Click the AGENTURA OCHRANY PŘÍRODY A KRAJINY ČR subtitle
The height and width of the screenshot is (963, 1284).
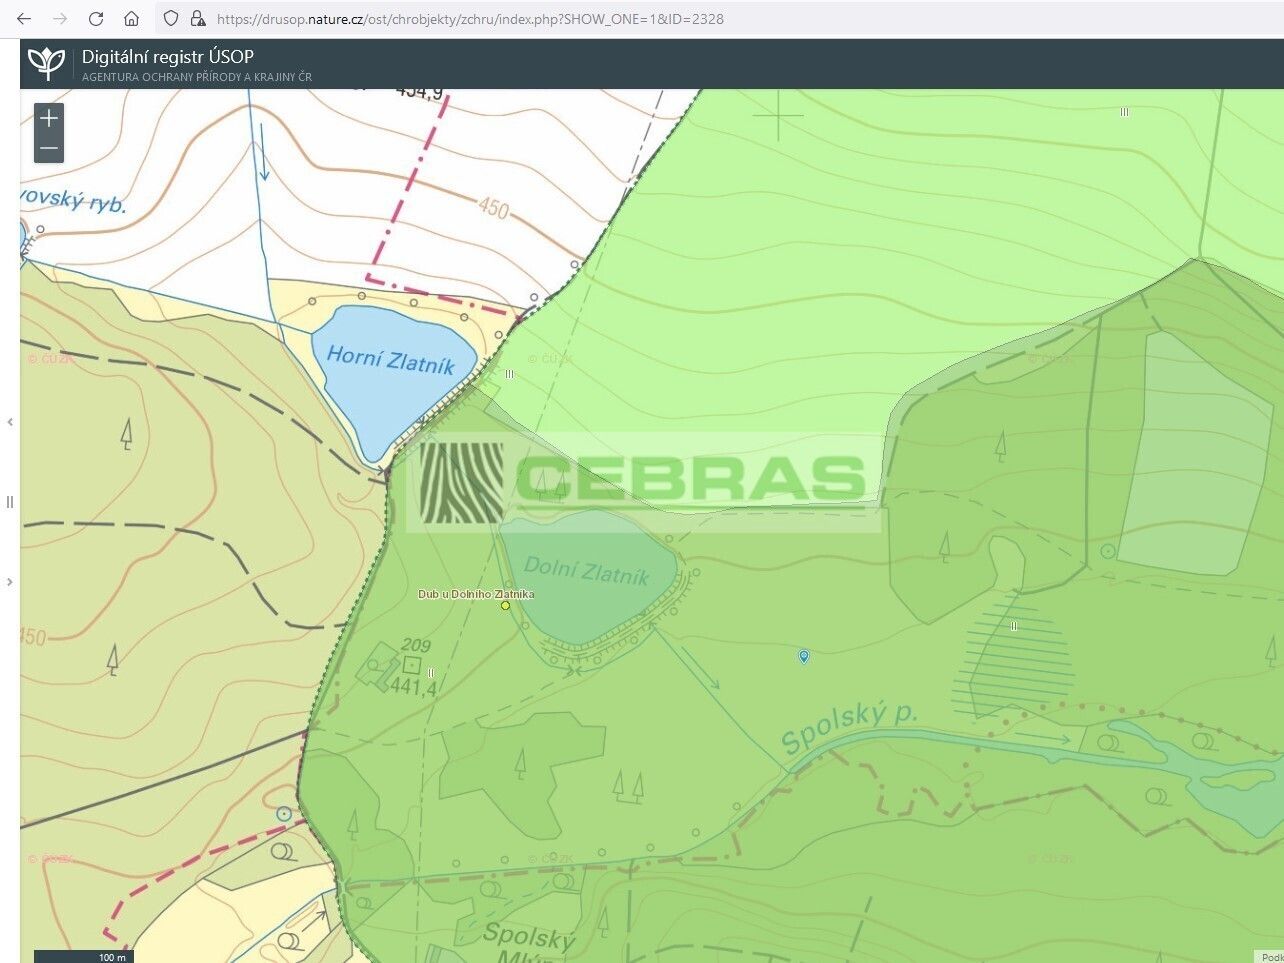(x=197, y=77)
